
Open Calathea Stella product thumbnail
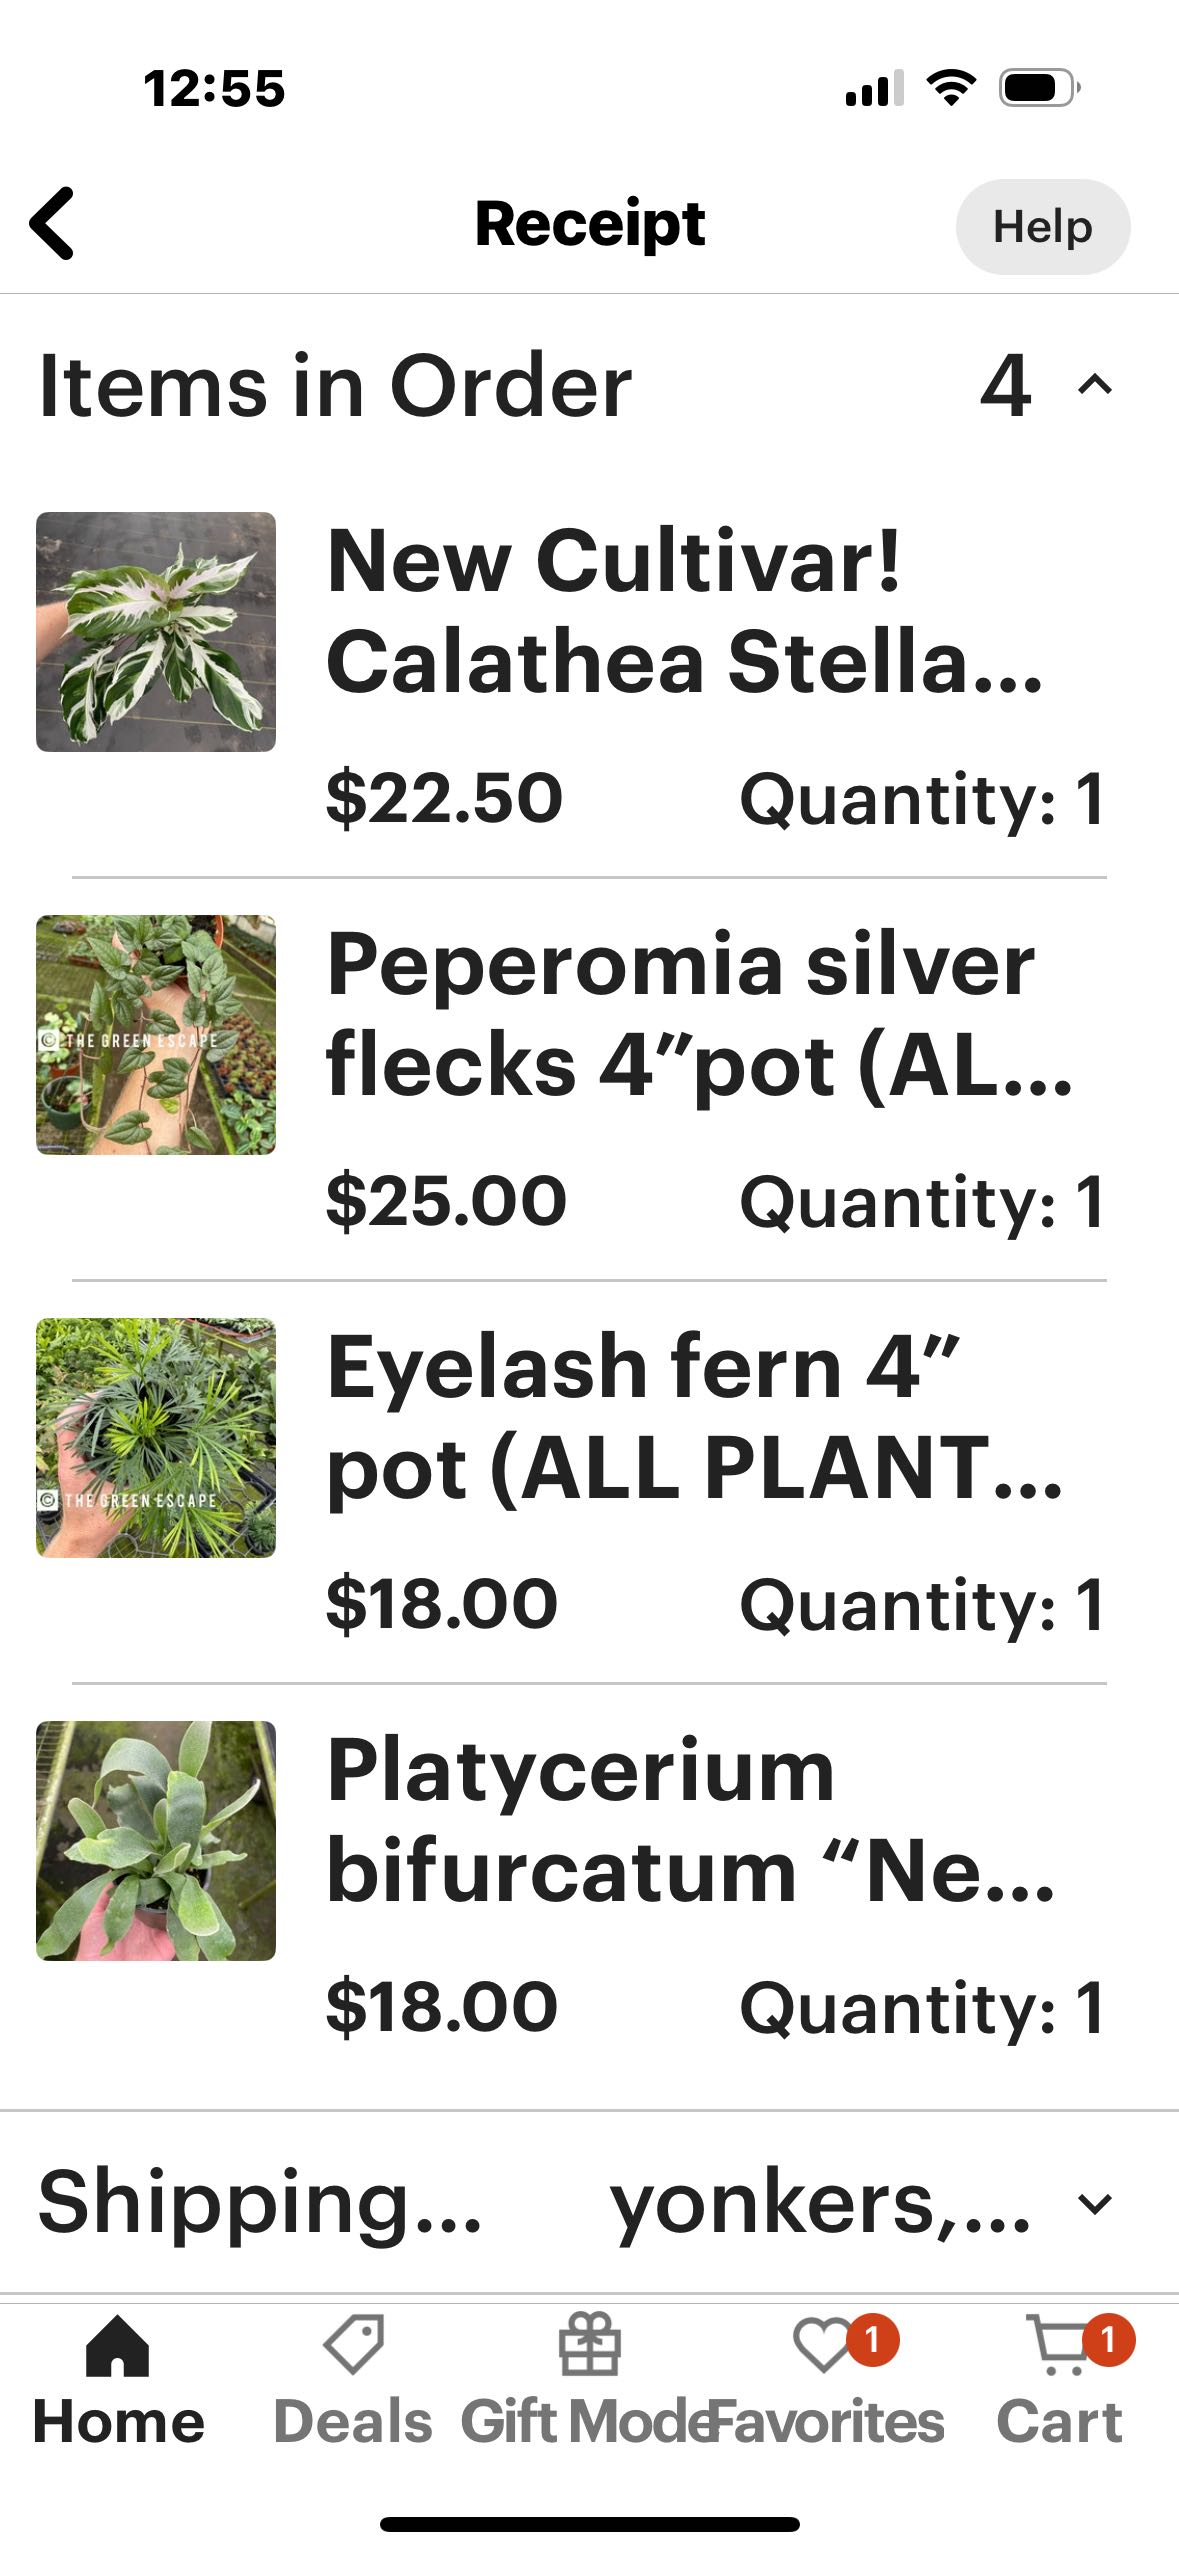point(156,632)
